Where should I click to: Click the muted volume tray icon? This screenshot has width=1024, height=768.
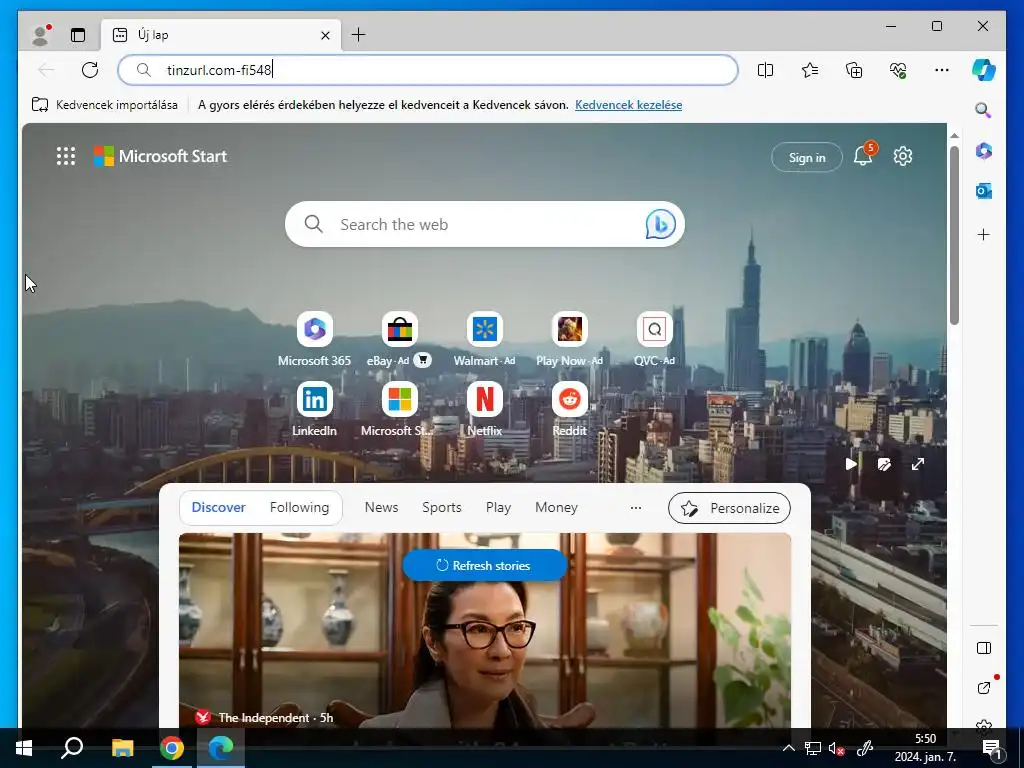(837, 748)
